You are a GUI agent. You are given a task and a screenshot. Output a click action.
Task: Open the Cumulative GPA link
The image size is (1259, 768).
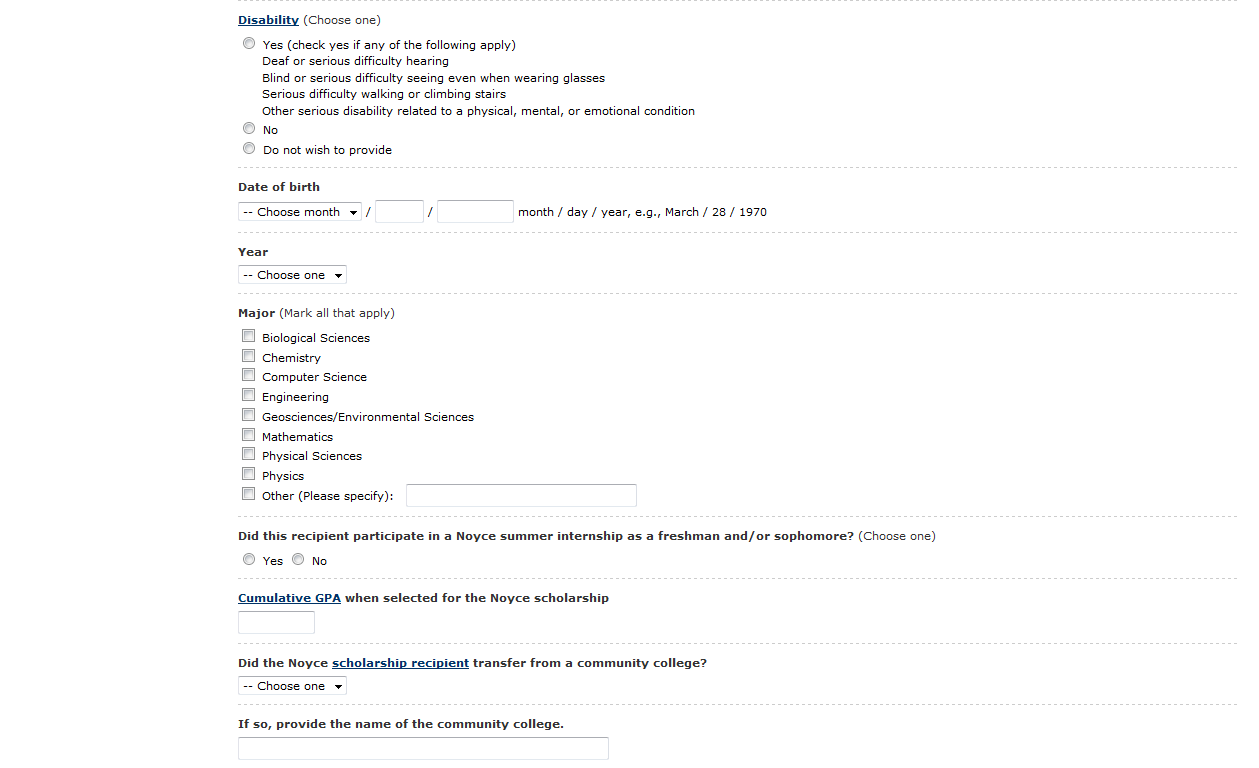click(x=289, y=598)
